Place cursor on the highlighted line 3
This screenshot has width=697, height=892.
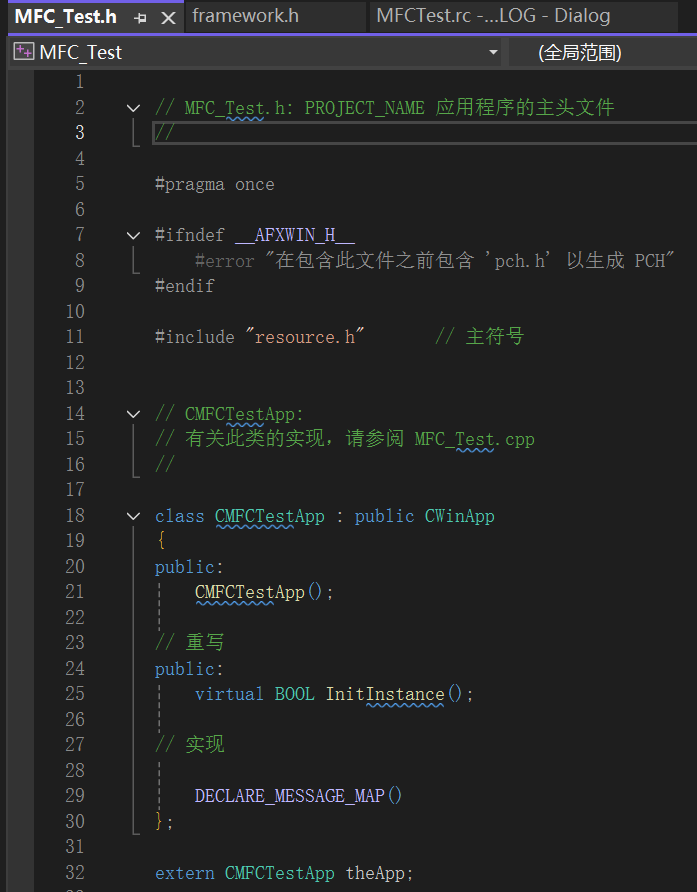coord(424,133)
